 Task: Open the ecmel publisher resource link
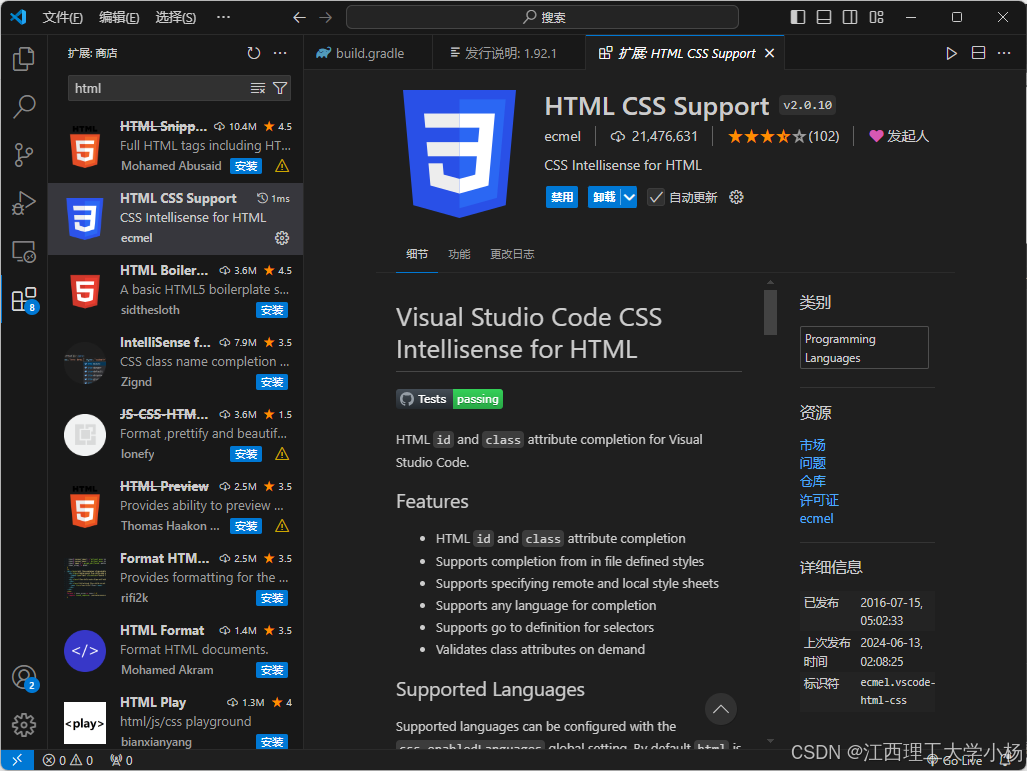click(817, 519)
